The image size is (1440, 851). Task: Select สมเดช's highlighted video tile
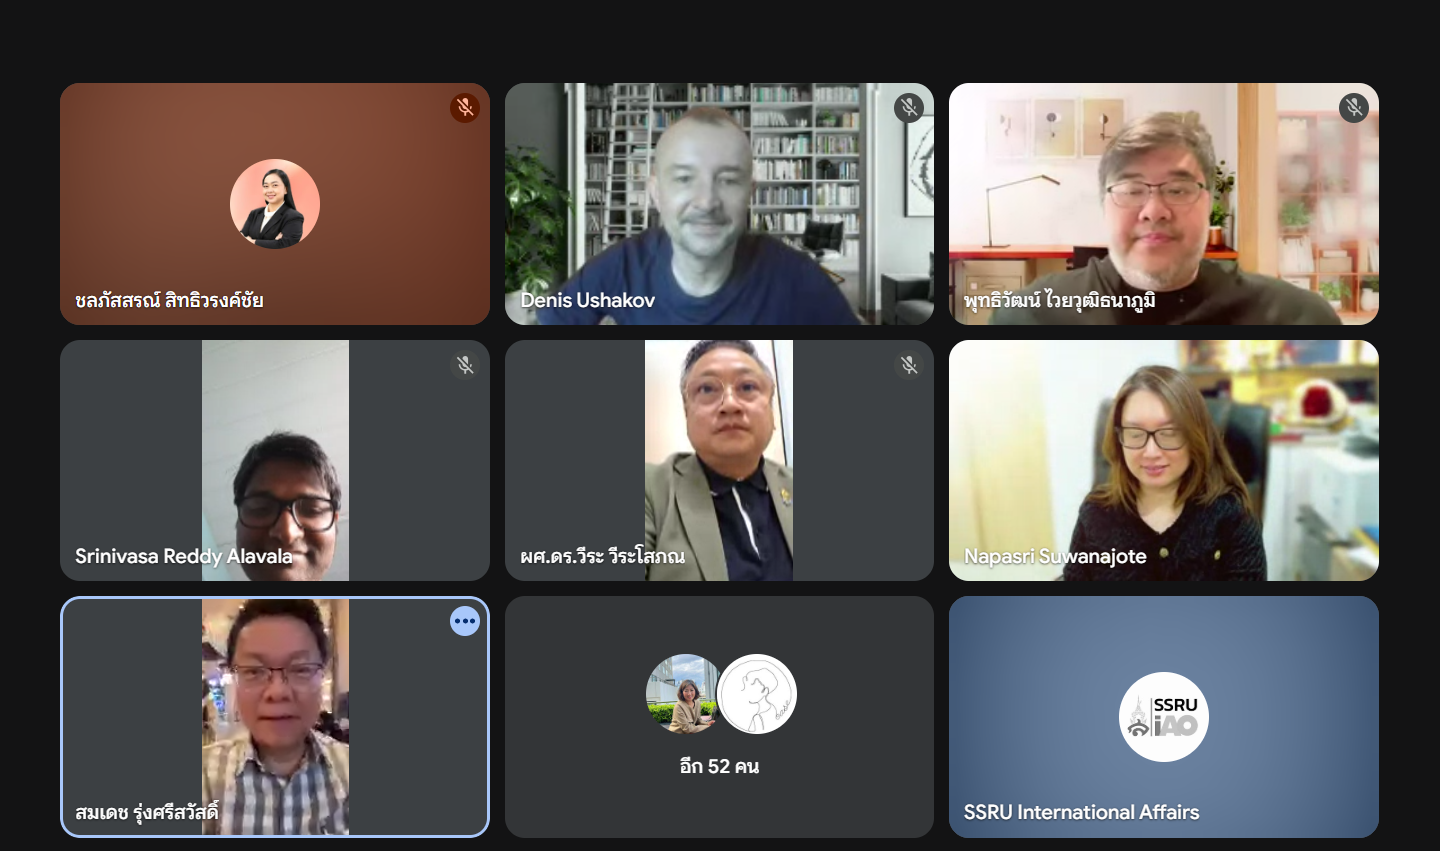pyautogui.click(x=275, y=717)
